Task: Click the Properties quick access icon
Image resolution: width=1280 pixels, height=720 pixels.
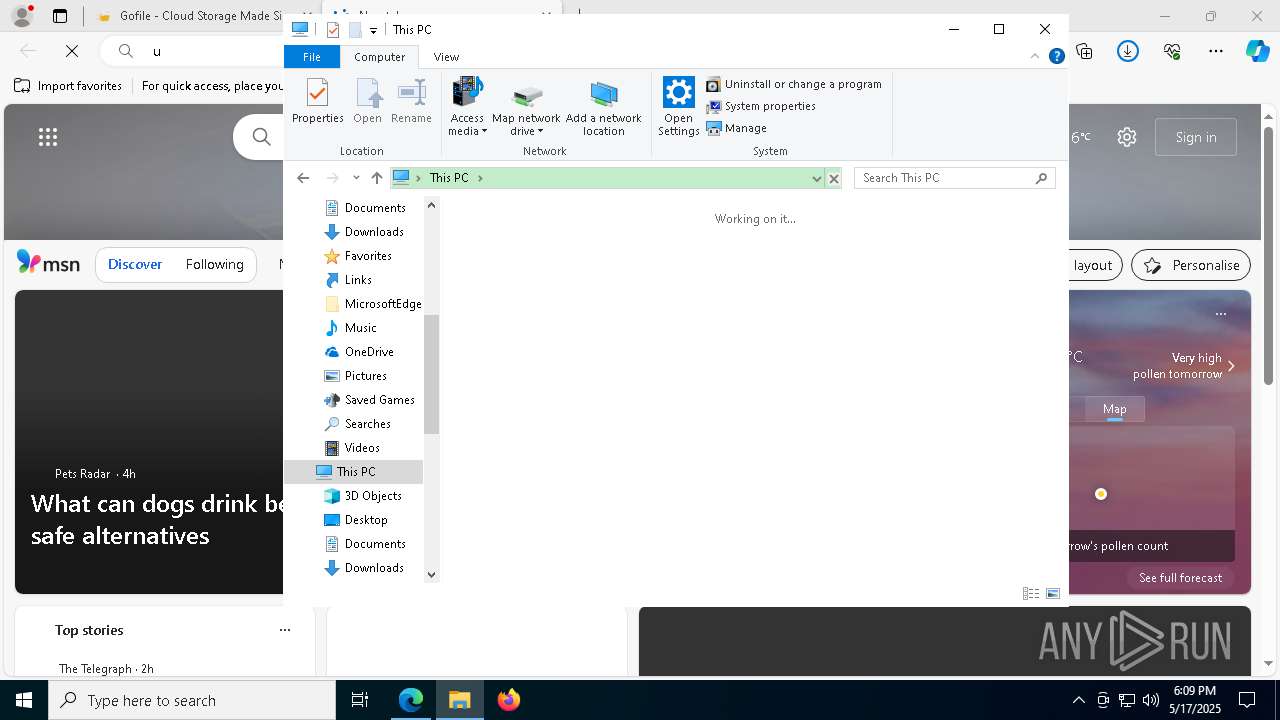Action: click(333, 30)
